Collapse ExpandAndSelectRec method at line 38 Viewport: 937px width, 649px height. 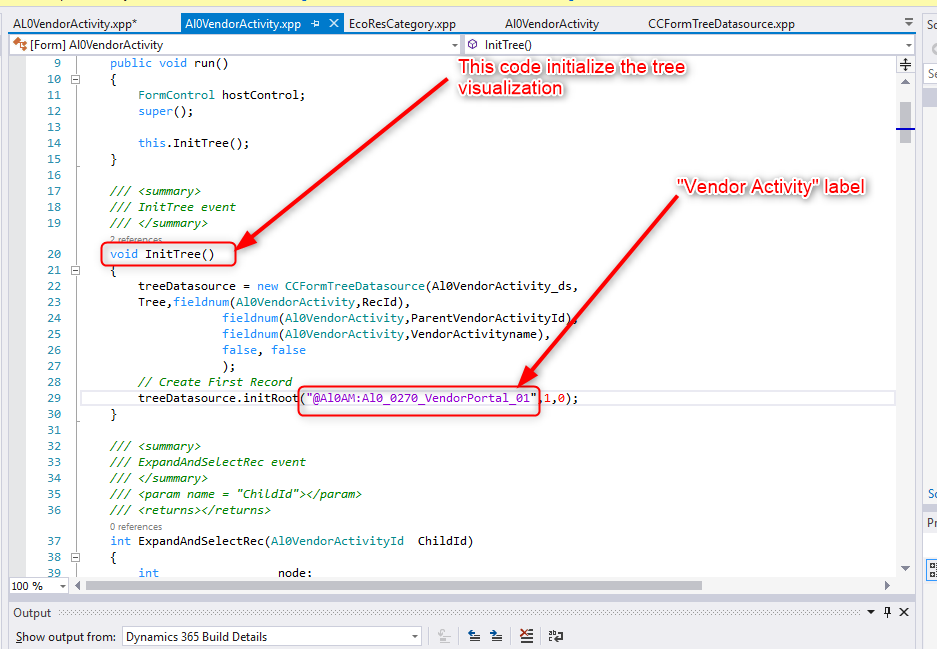(75, 557)
